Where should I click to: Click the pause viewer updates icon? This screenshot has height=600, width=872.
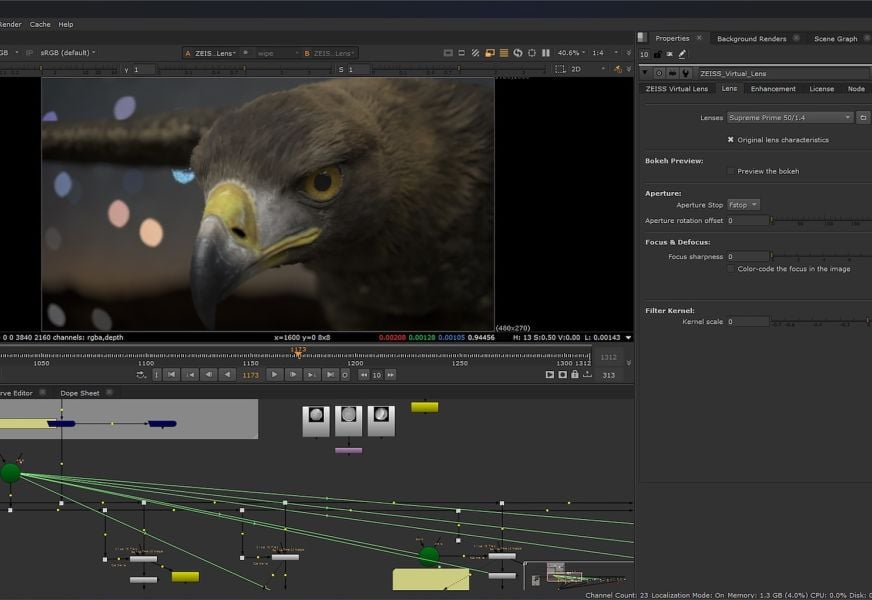click(x=545, y=53)
